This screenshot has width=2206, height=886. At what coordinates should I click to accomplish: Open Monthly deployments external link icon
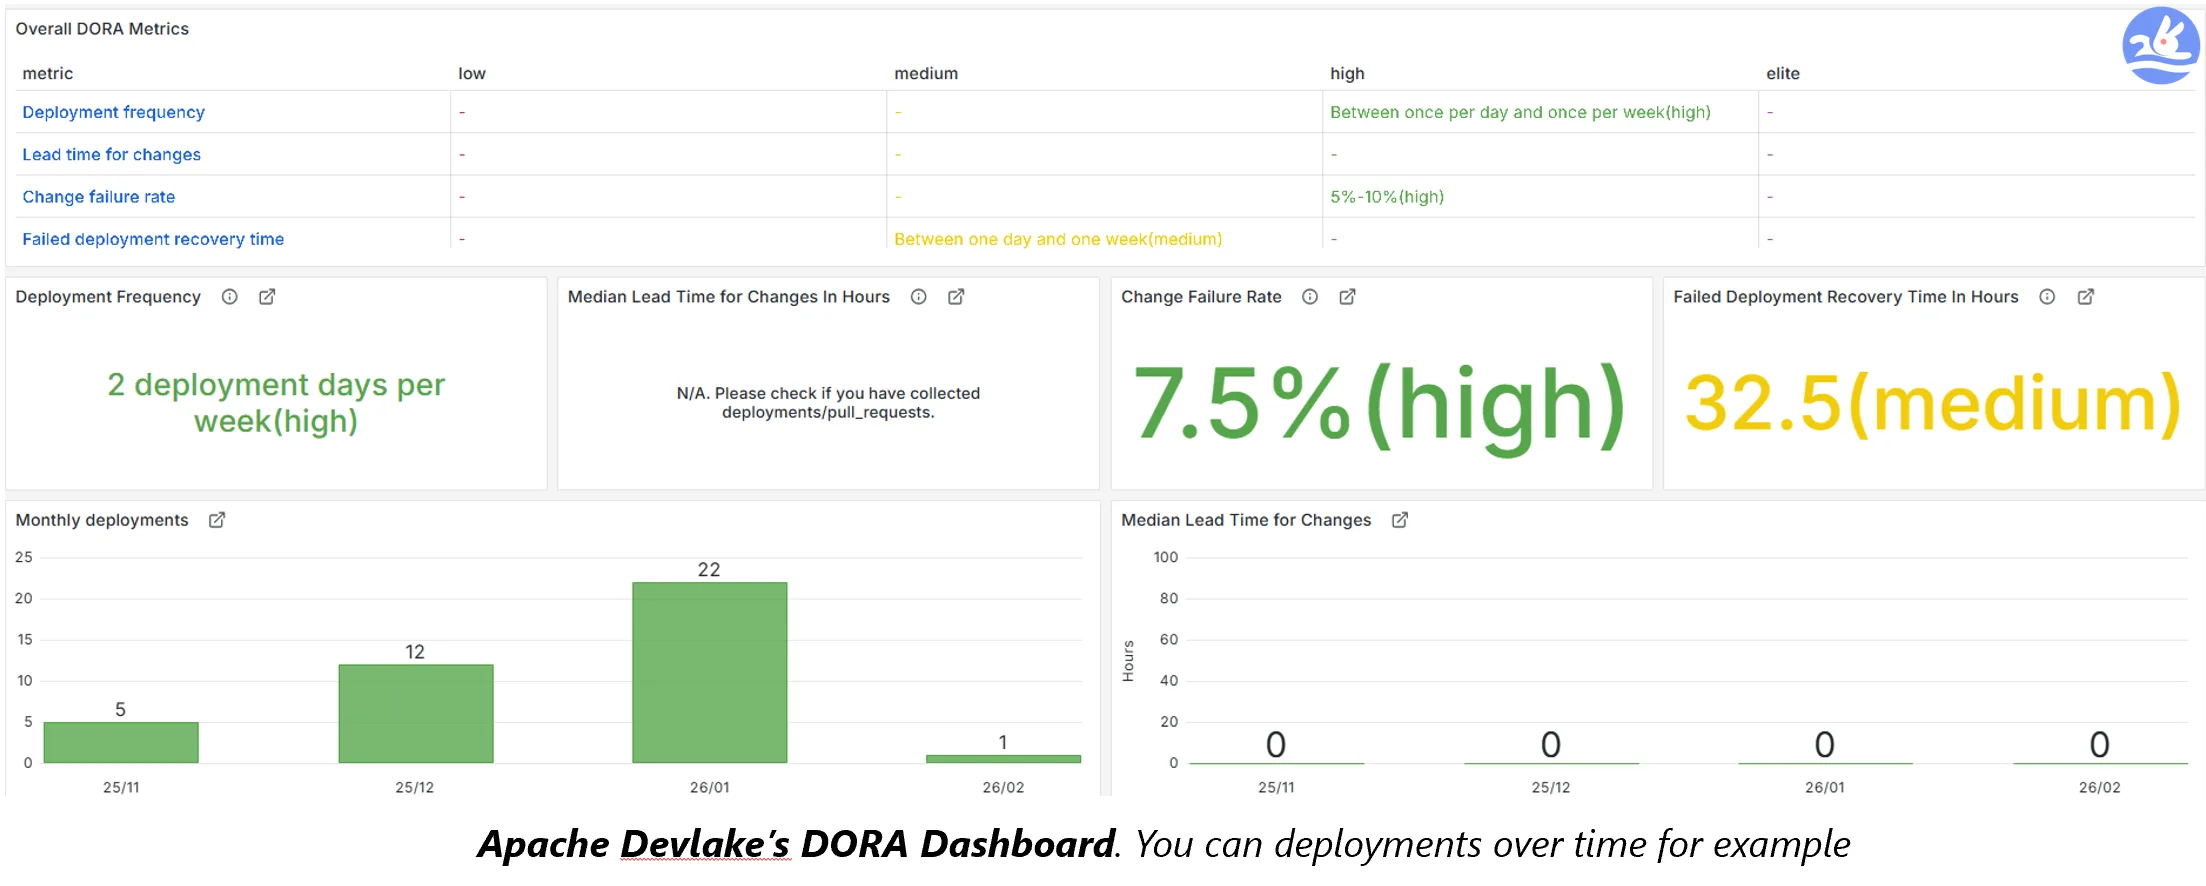coord(217,520)
